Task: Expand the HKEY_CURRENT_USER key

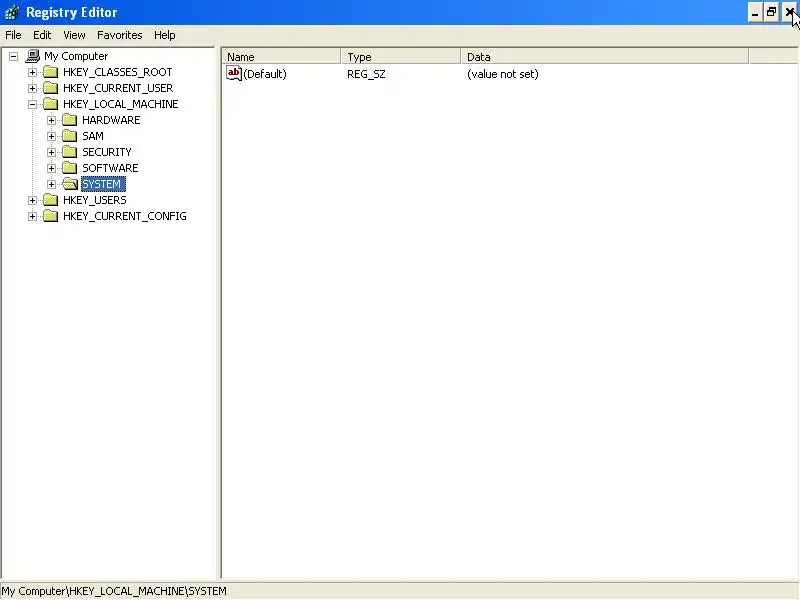Action: (33, 88)
